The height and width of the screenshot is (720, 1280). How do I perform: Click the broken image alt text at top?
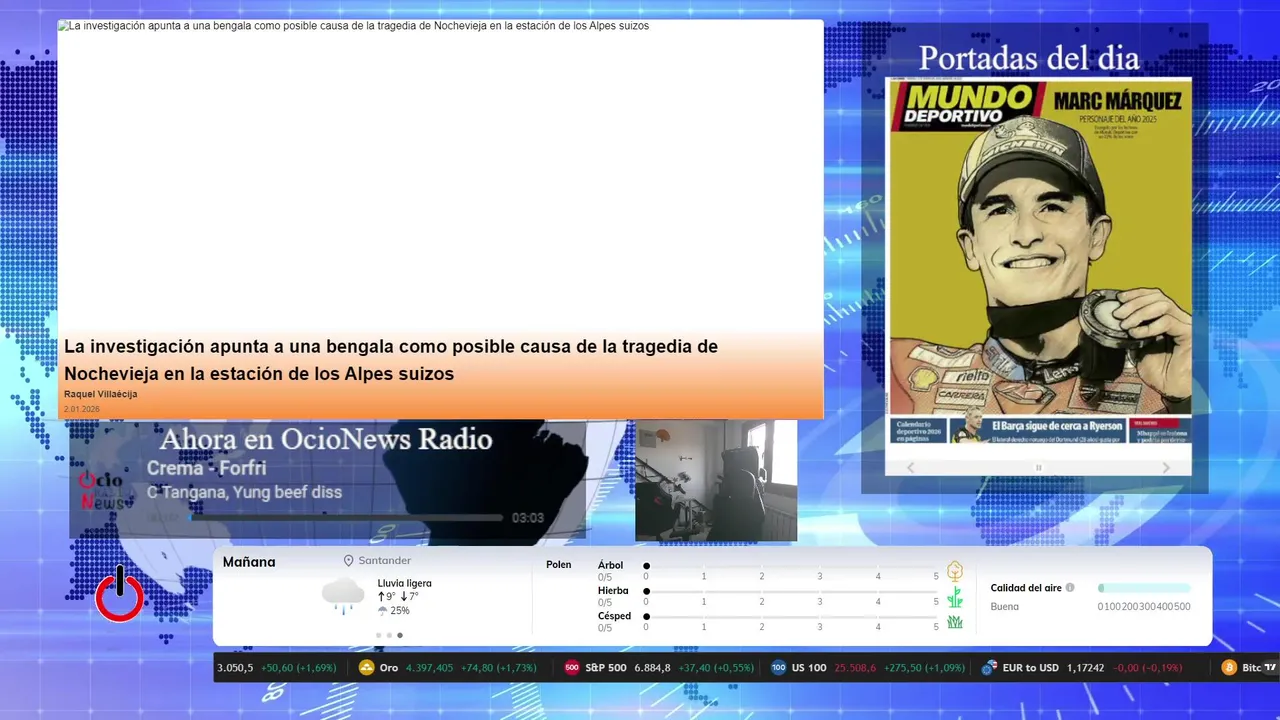click(x=353, y=26)
